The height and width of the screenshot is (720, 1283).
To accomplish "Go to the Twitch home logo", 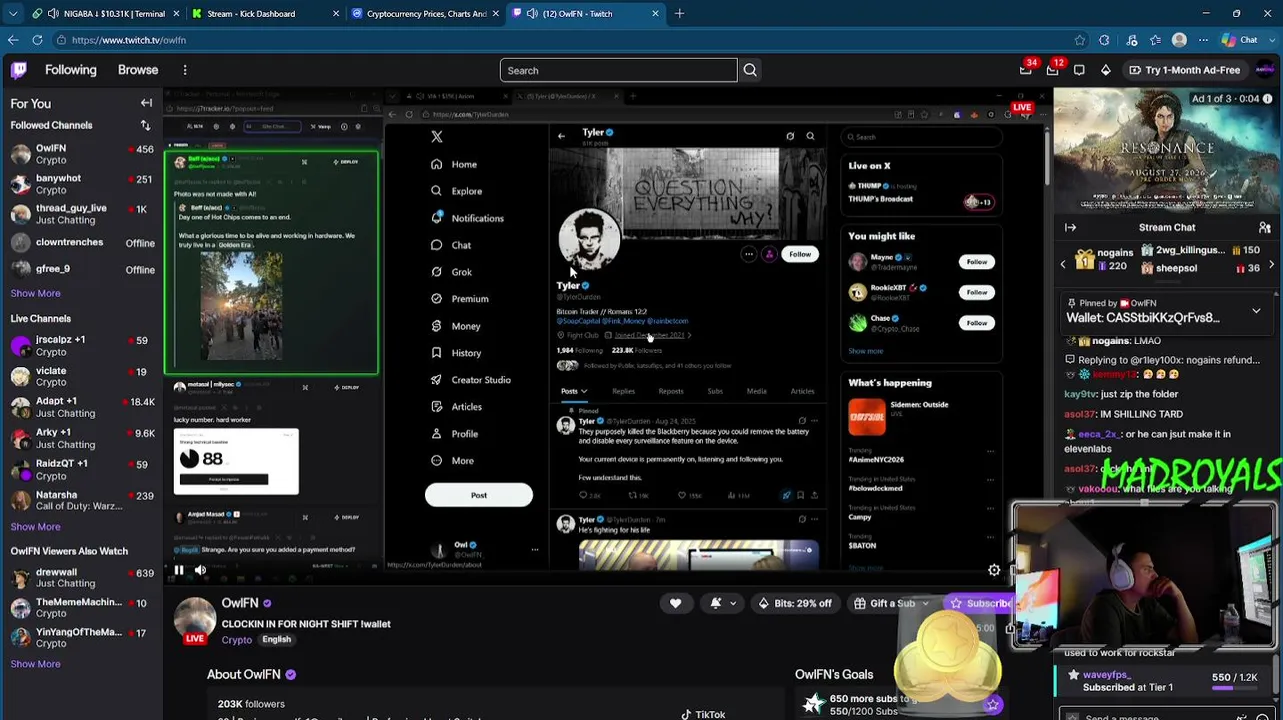I will coord(19,70).
